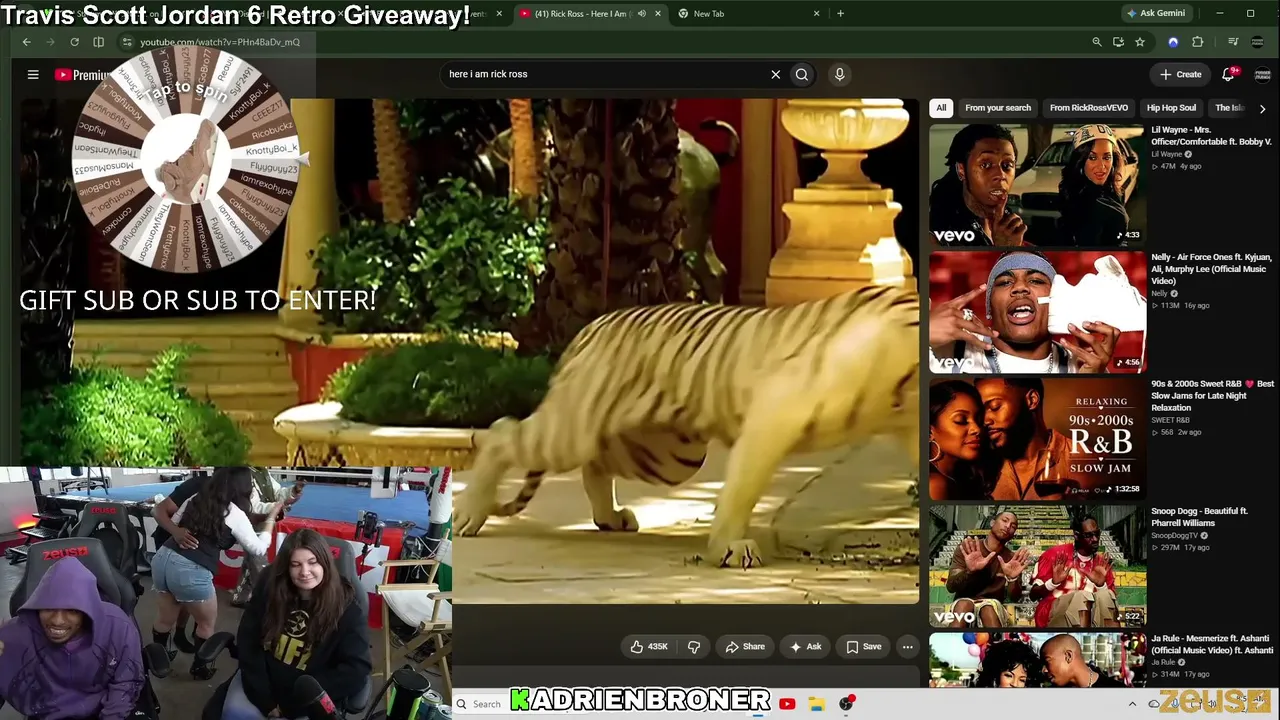The width and height of the screenshot is (1280, 720).
Task: Click the YouTube search magnifier button
Action: [x=802, y=74]
